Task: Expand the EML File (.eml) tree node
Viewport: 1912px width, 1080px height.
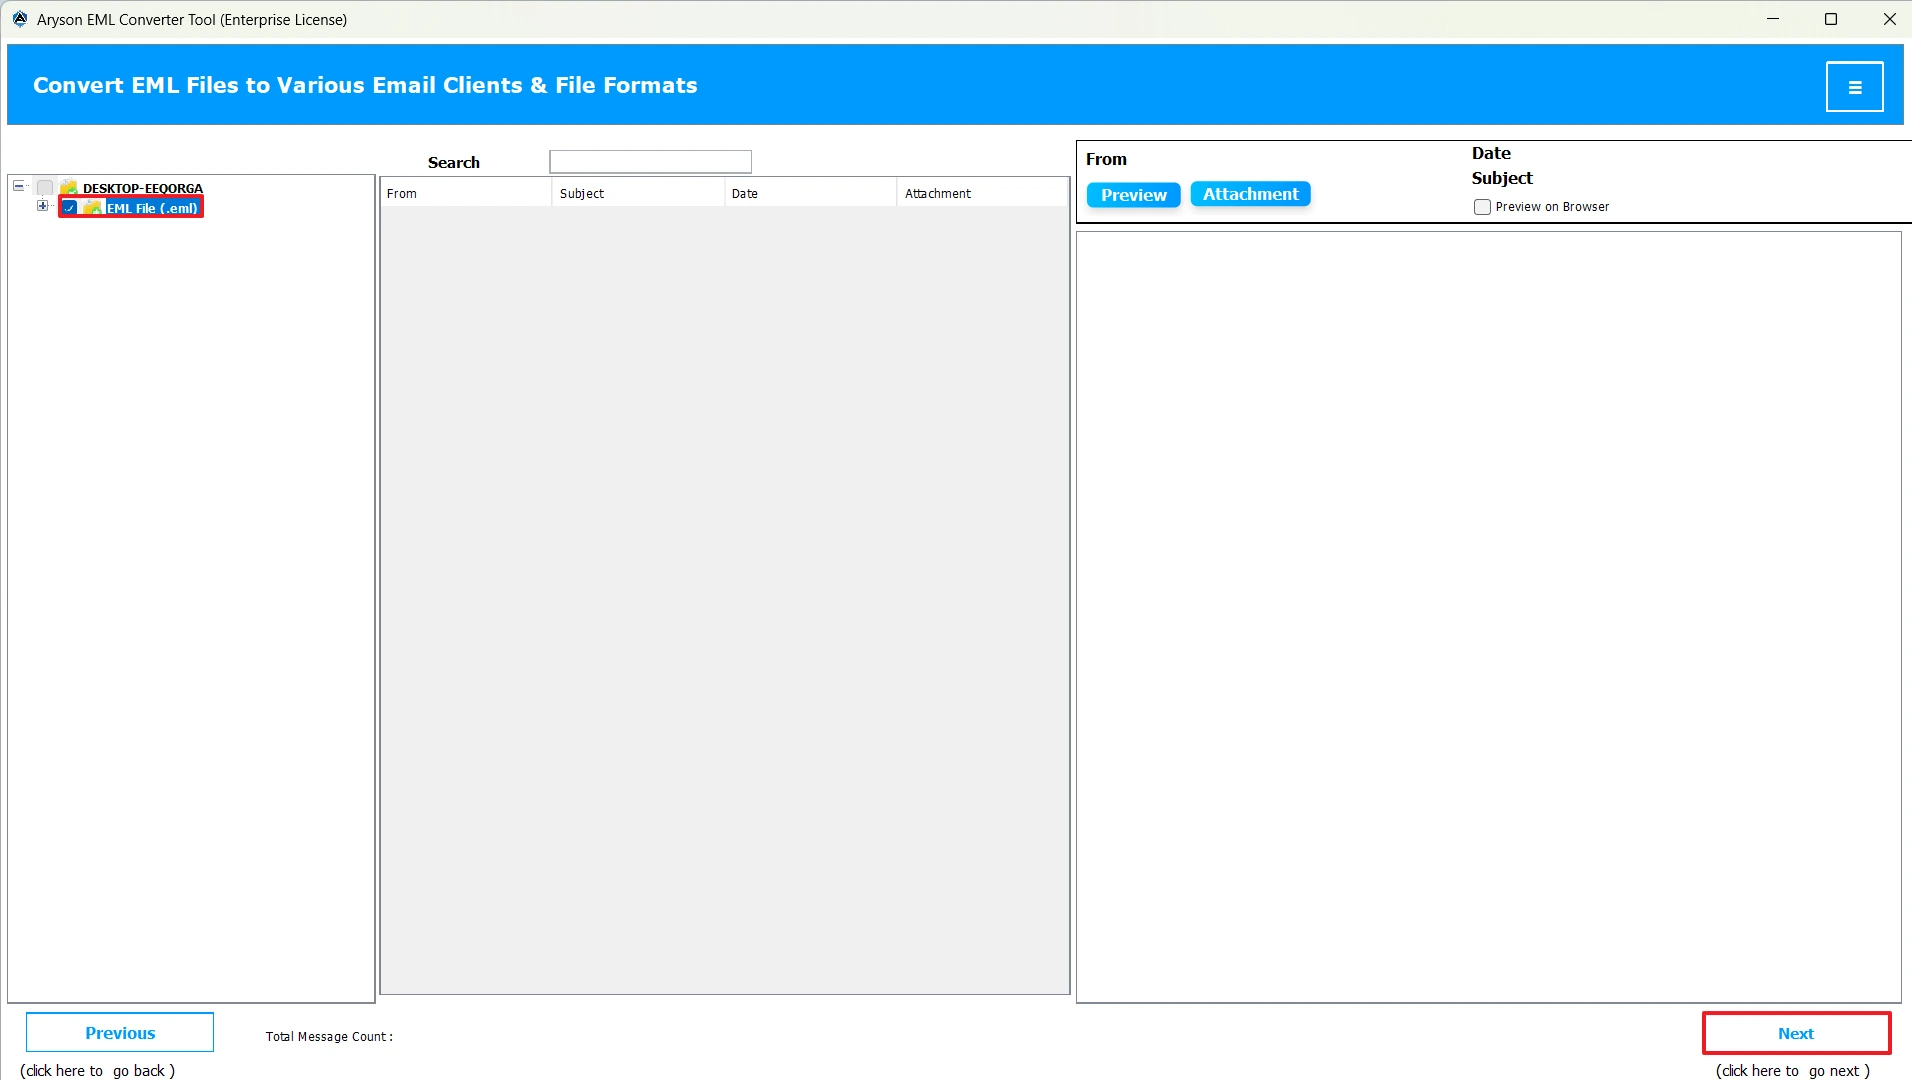Action: pos(42,206)
